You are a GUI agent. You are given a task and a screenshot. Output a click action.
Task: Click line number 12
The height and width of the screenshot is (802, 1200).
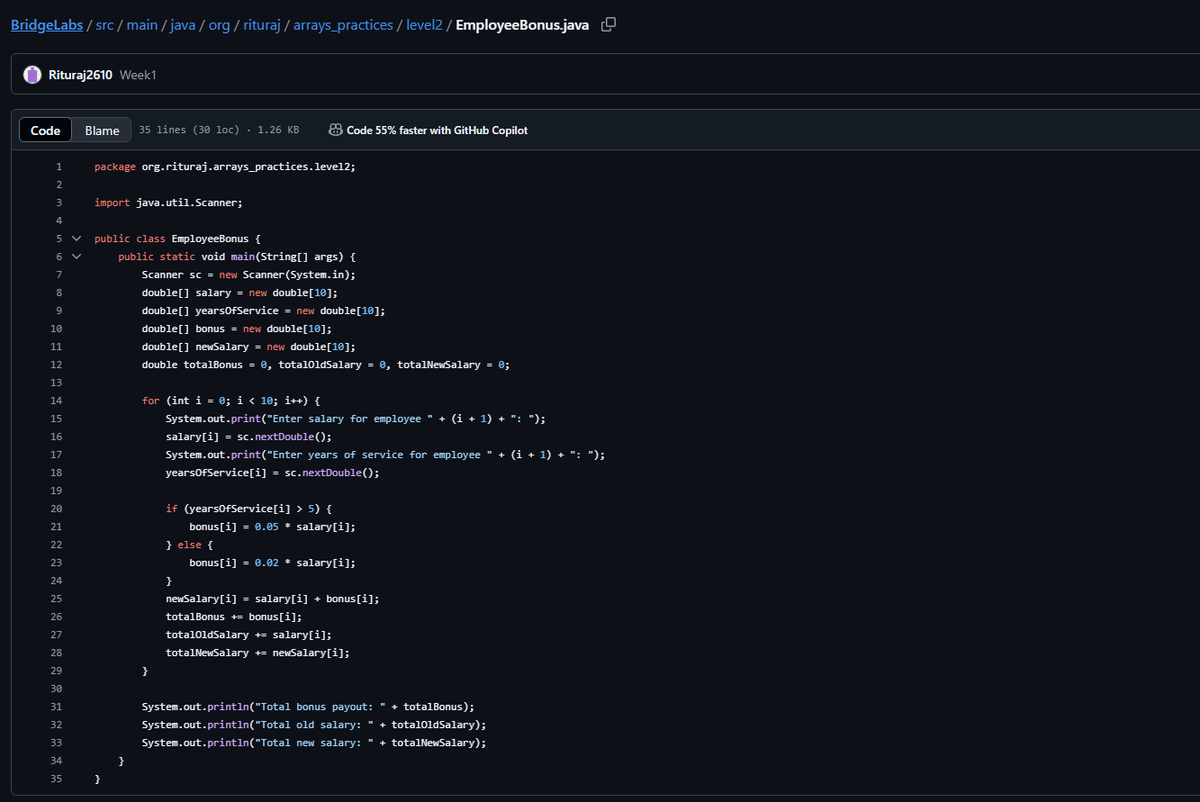(56, 365)
